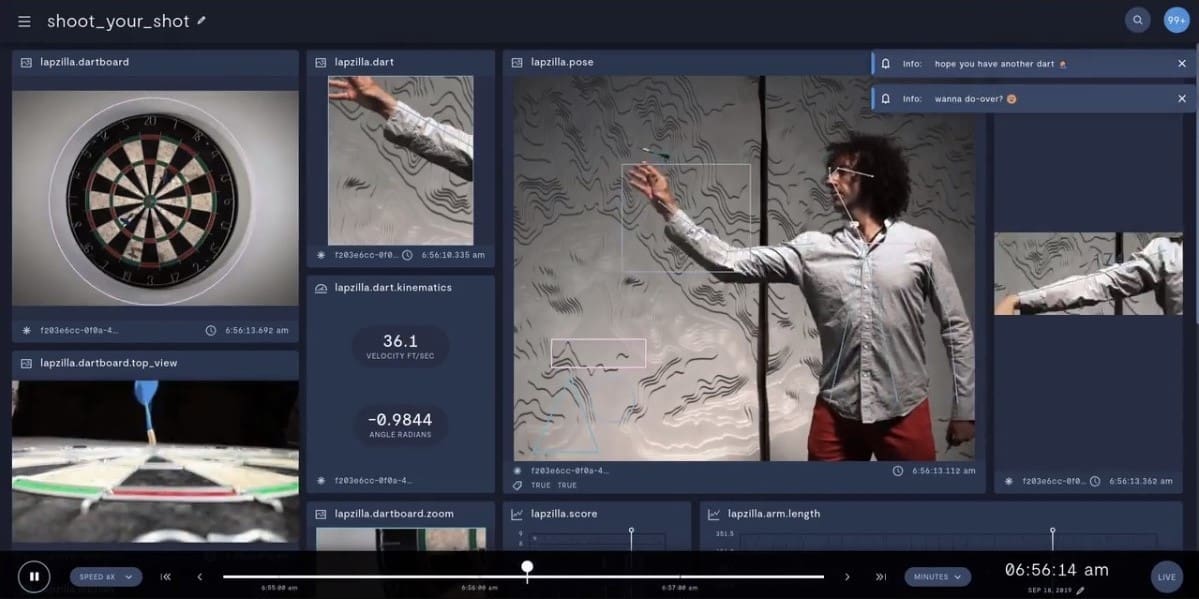Click the 6:56:13.692 am timestamp

click(x=257, y=330)
